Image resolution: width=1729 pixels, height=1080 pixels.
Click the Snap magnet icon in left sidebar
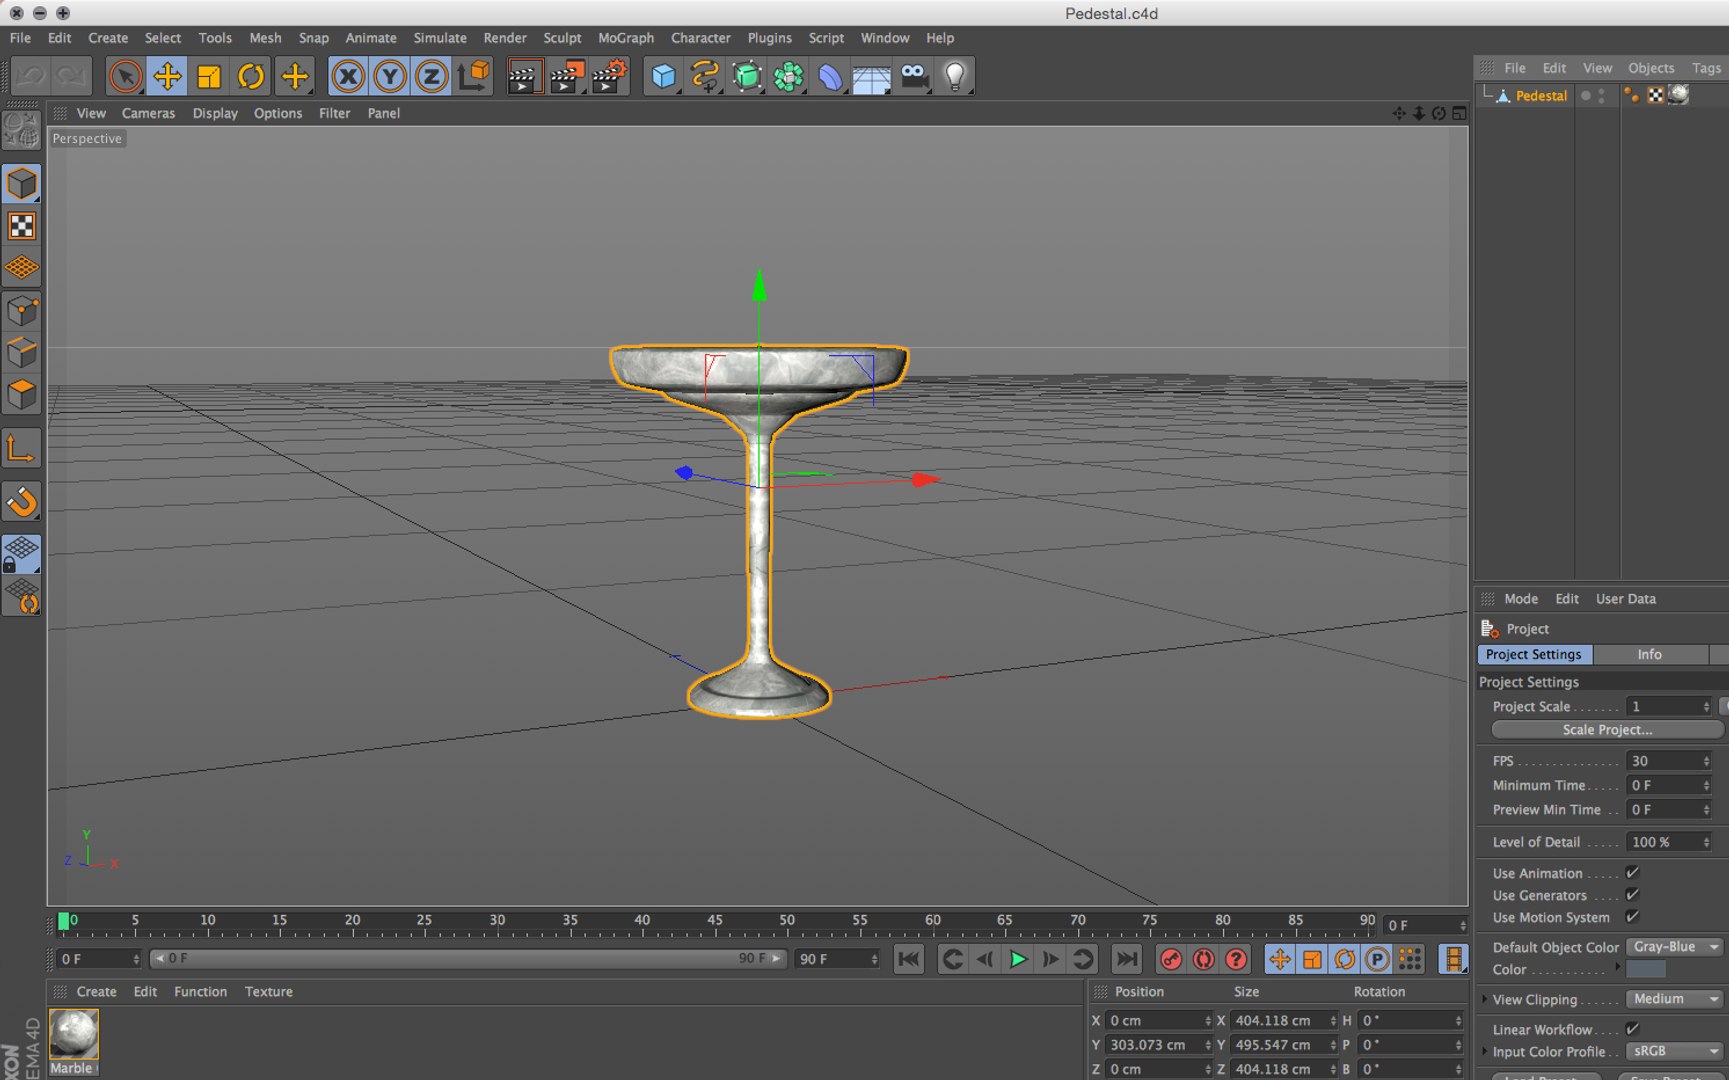click(x=22, y=501)
